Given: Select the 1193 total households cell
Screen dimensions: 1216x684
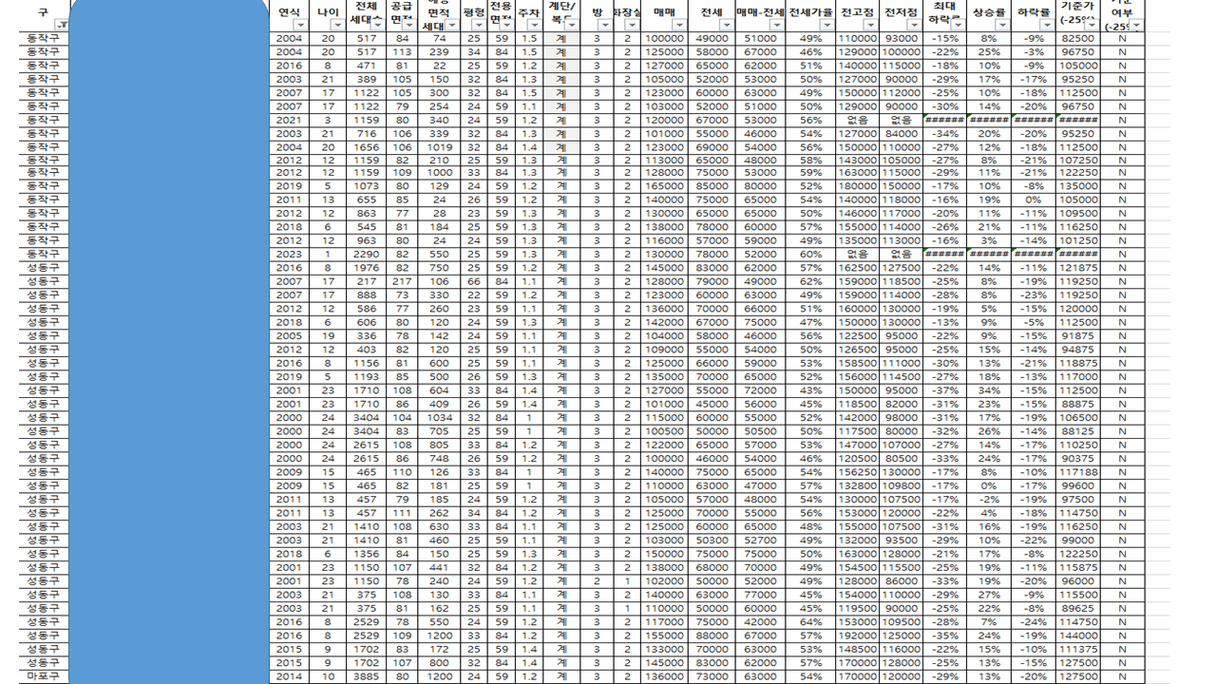Looking at the screenshot, I should pos(367,377).
